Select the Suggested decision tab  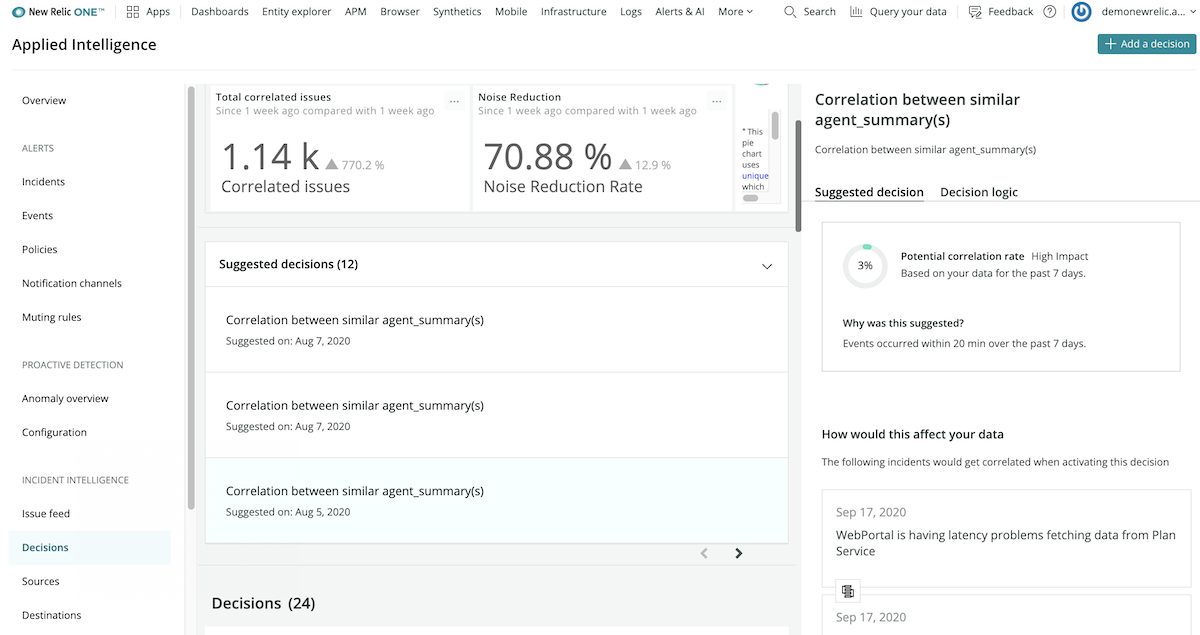pyautogui.click(x=869, y=192)
